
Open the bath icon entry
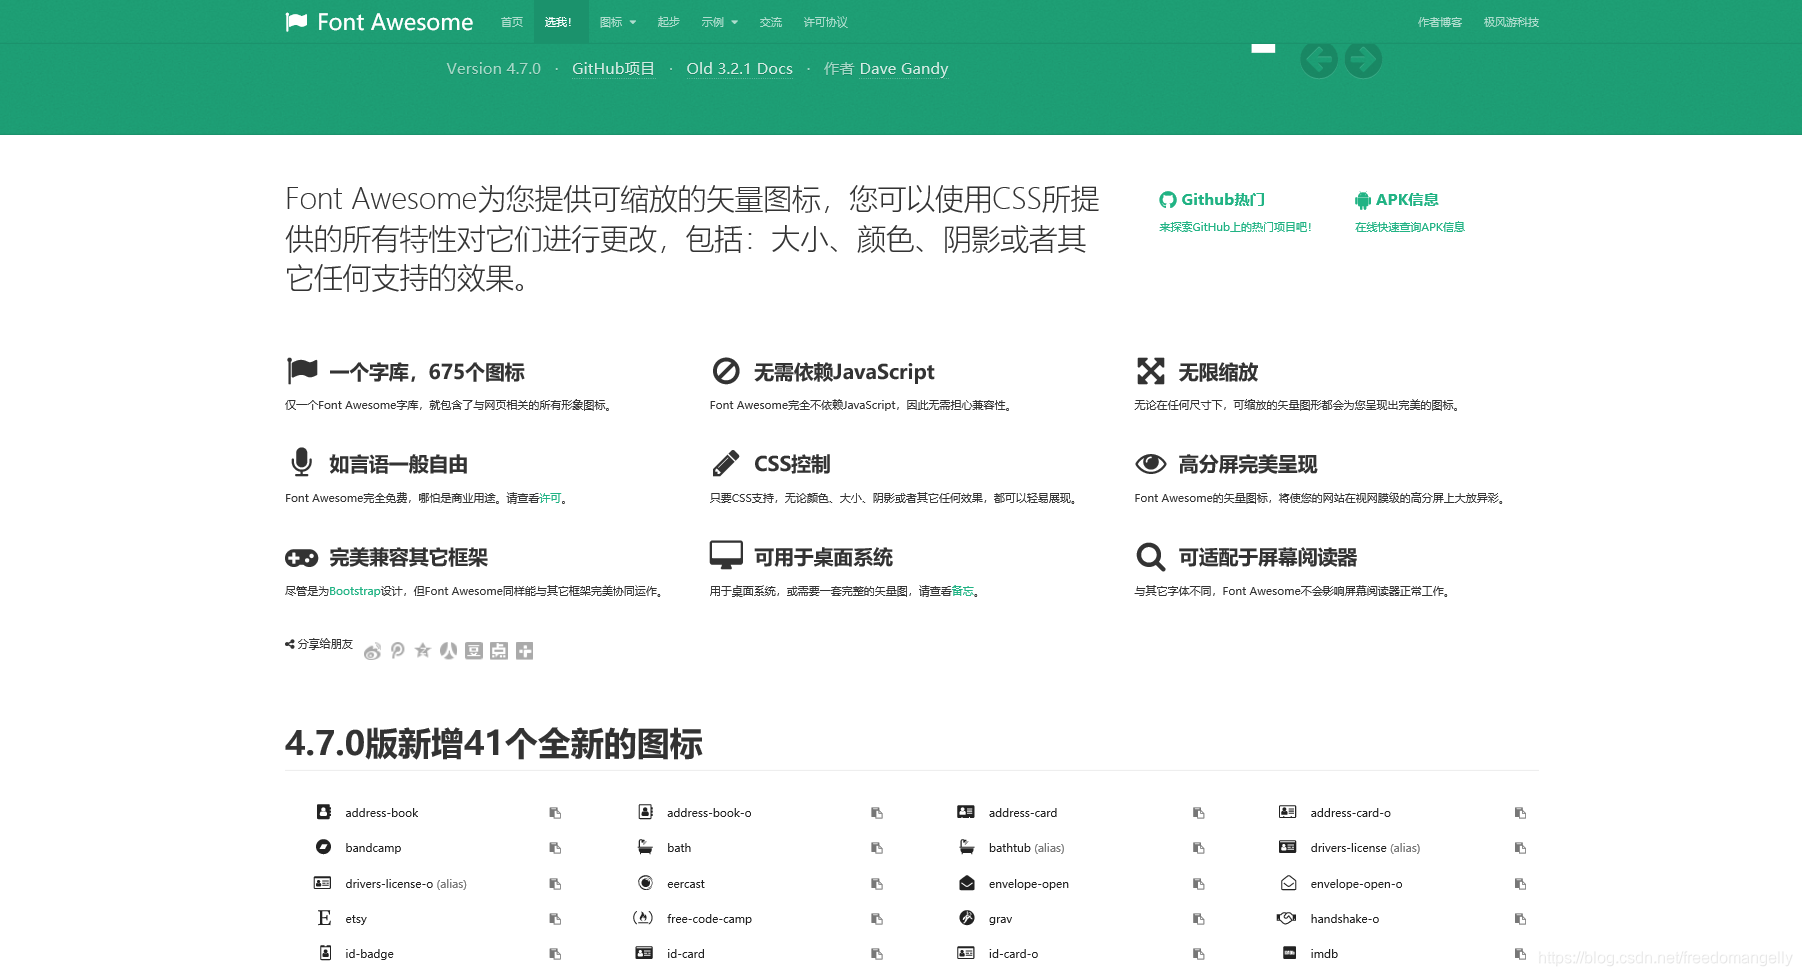point(664,848)
